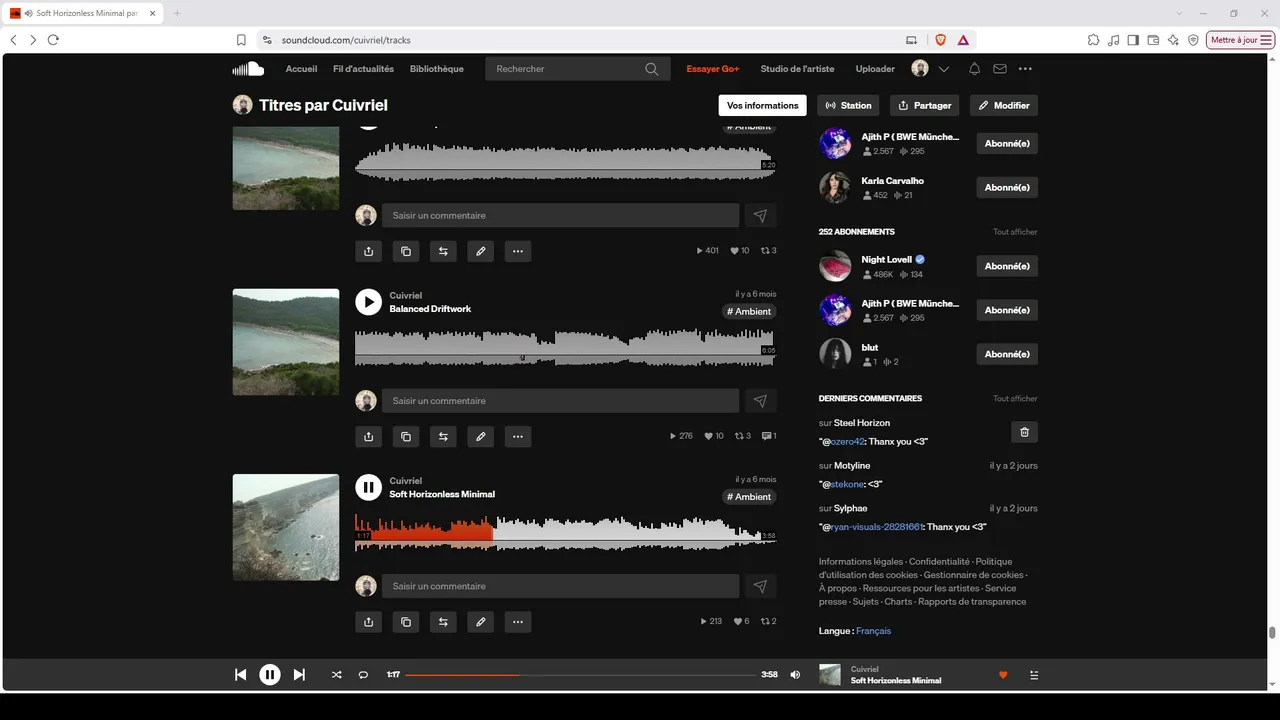This screenshot has height=720, width=1280.
Task: Open more options for Soft Horizonless Minimal
Action: point(518,622)
